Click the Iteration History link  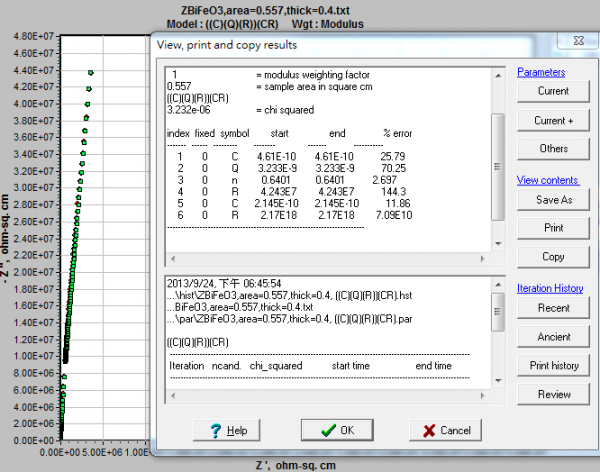tap(551, 288)
